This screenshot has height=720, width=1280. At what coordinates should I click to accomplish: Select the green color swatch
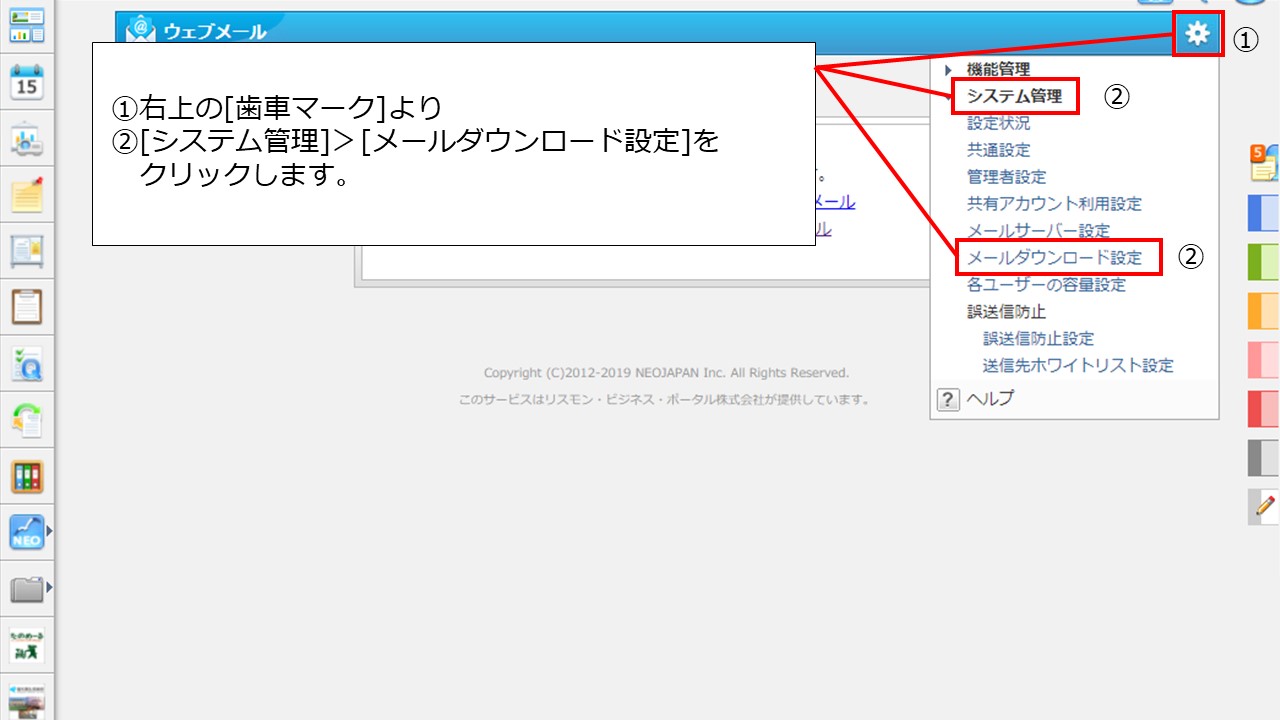(1264, 262)
